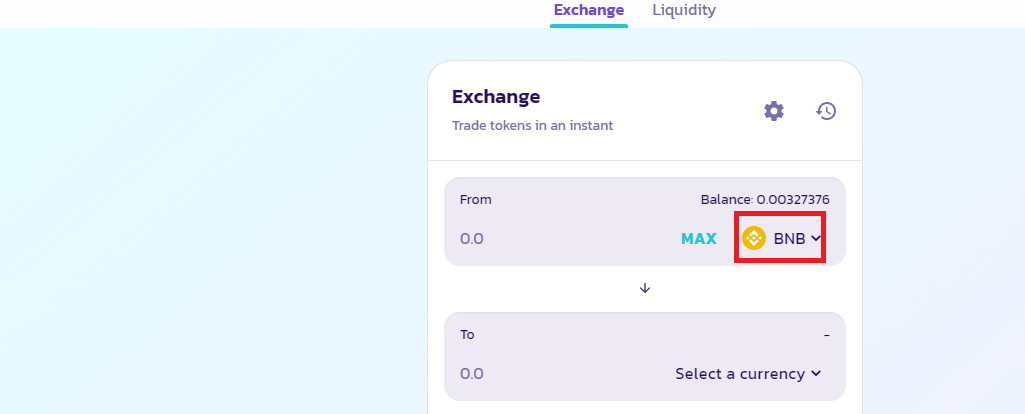Click the swap direction down arrow
1025x414 pixels.
645,288
